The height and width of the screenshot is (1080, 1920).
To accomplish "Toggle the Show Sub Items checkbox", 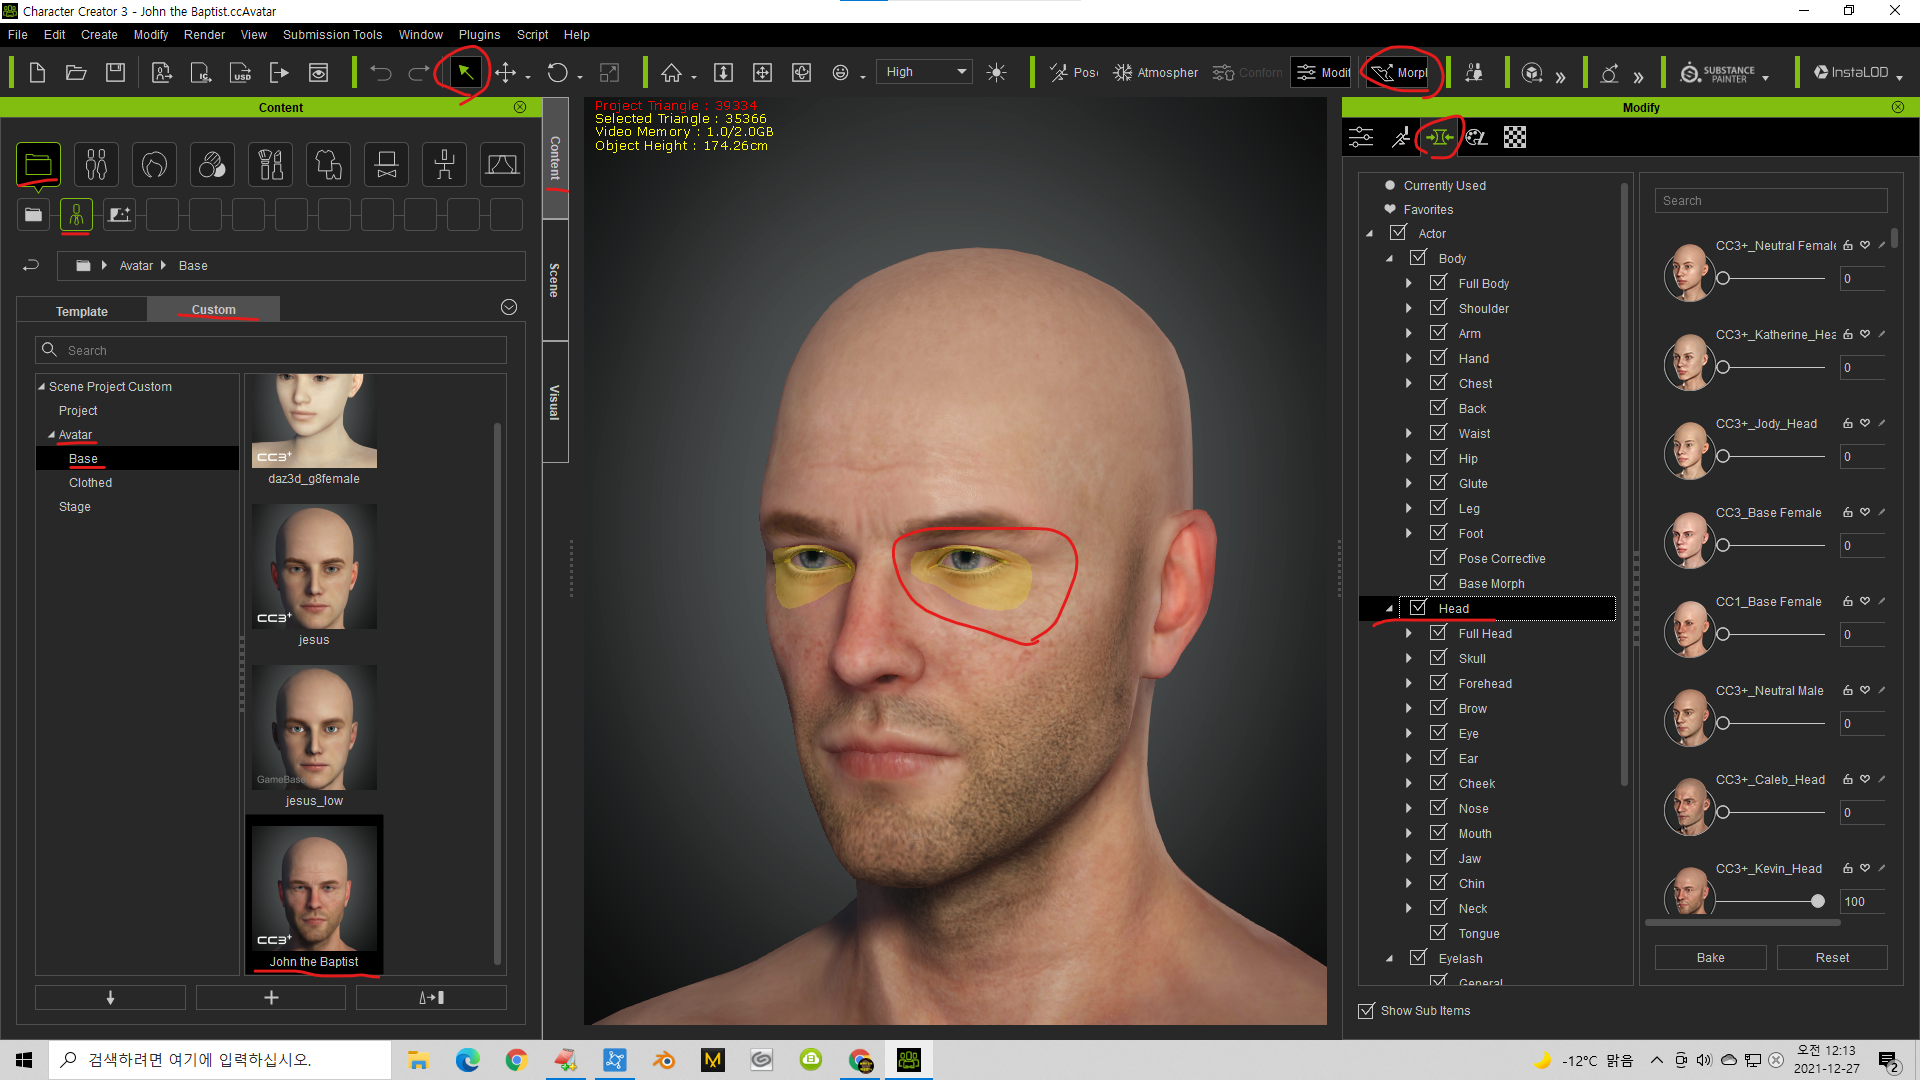I will coord(1366,1011).
